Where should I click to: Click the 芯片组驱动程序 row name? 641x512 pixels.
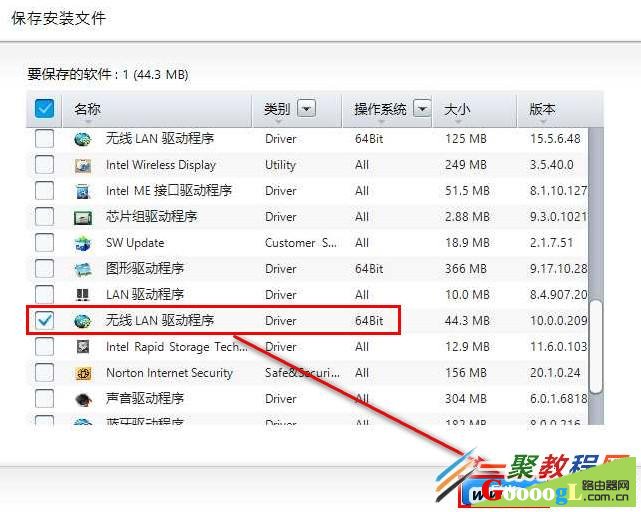151,217
